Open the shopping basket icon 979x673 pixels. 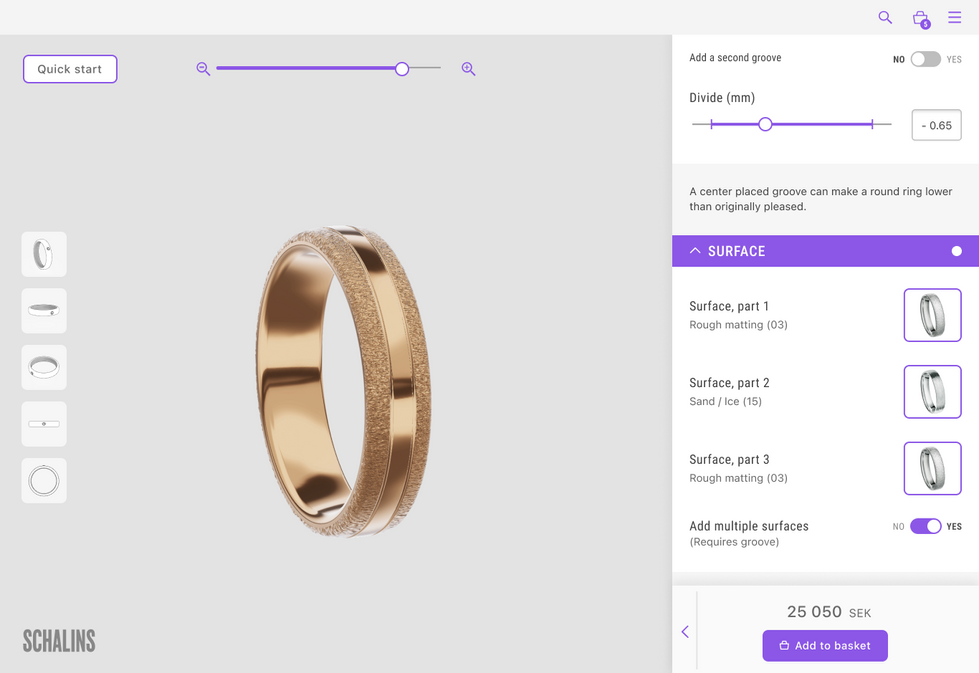921,19
